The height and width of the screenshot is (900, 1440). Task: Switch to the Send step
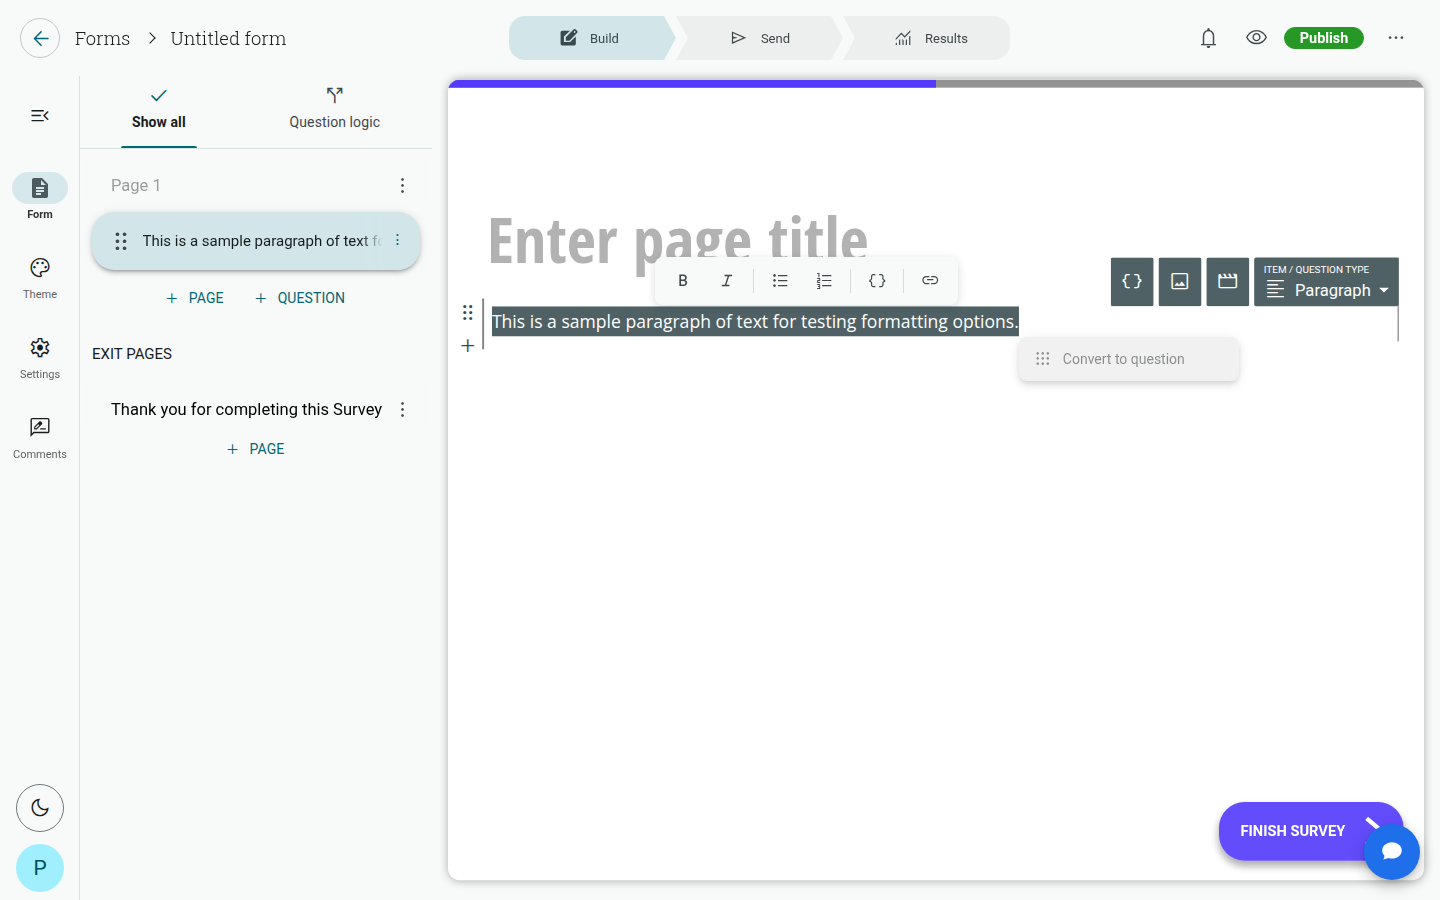(x=760, y=38)
